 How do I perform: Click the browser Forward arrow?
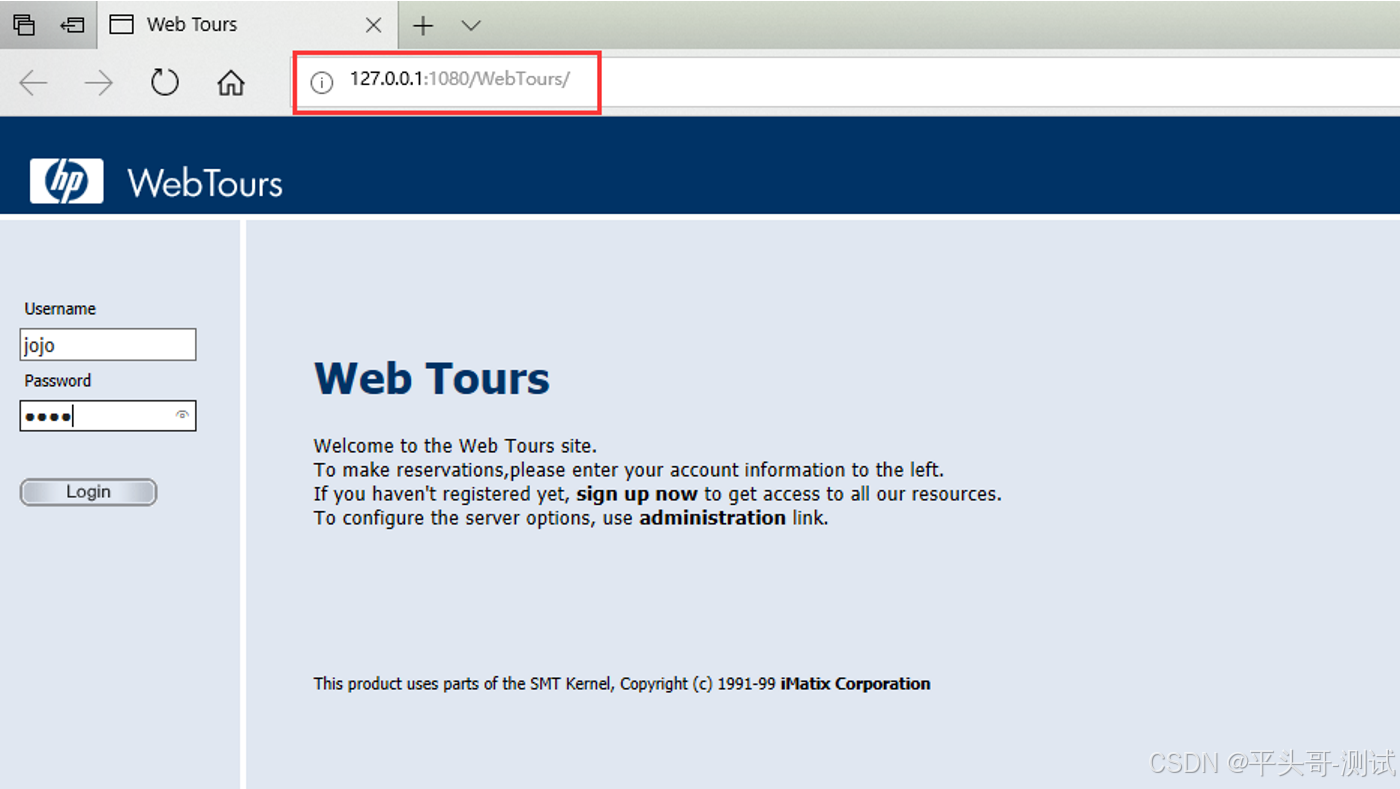[x=98, y=83]
